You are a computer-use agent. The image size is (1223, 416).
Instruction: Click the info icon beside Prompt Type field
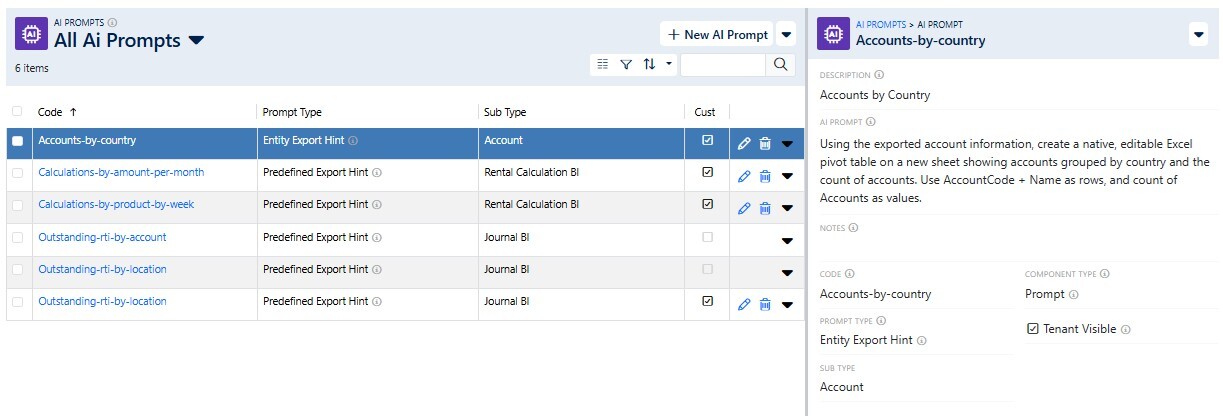921,340
